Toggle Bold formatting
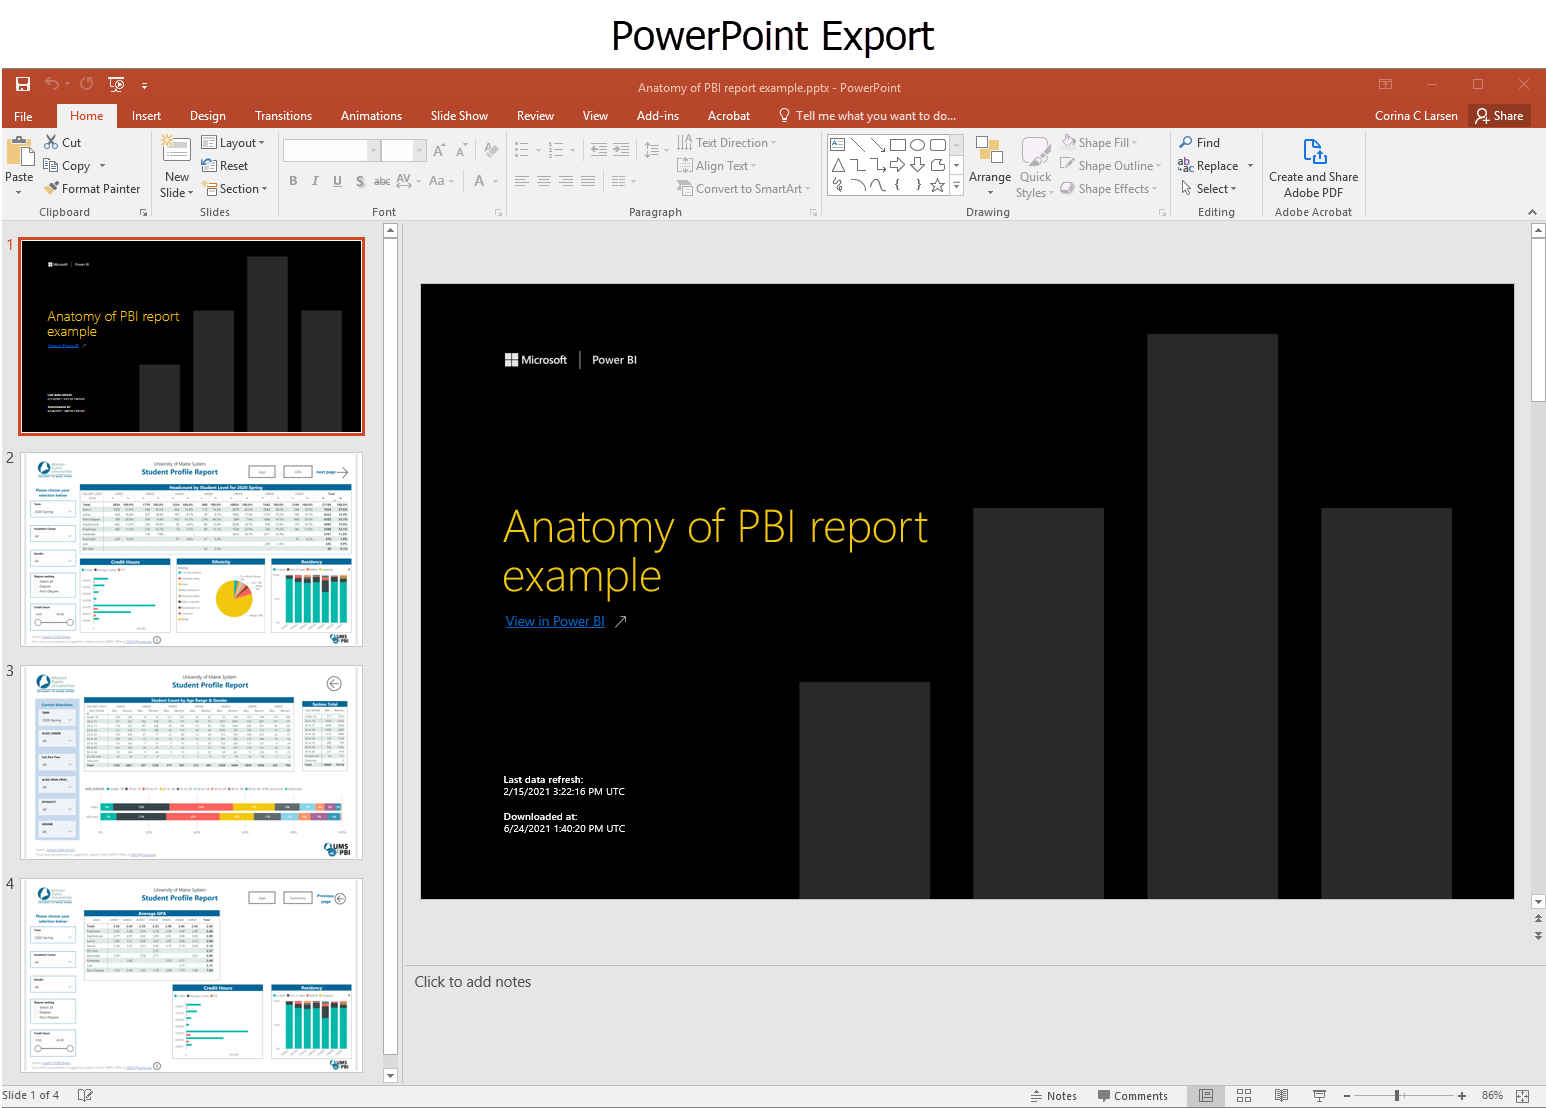Image resolution: width=1546 pixels, height=1108 pixels. (x=293, y=181)
